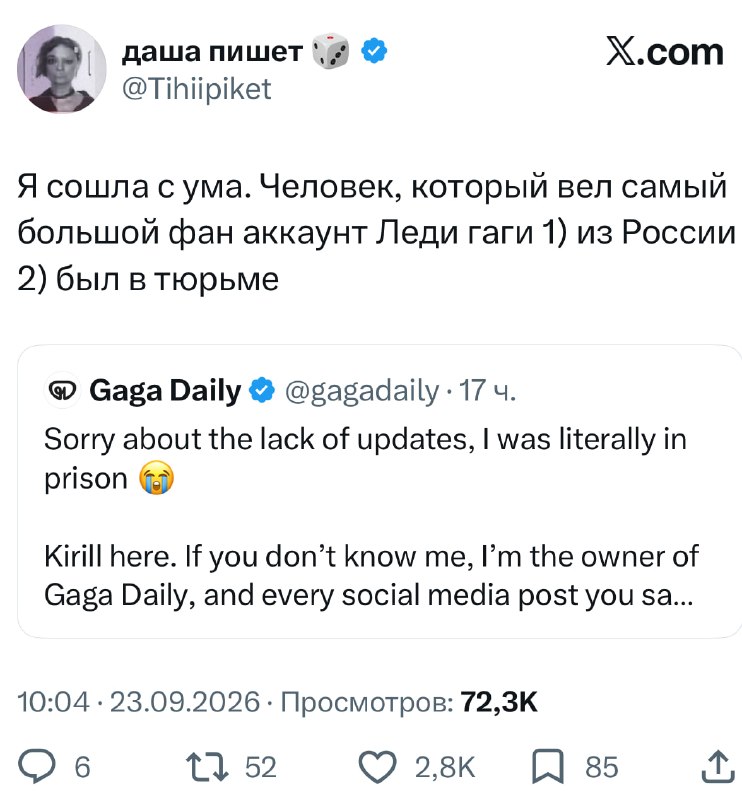Click the даша пишет display name

pyautogui.click(x=212, y=51)
